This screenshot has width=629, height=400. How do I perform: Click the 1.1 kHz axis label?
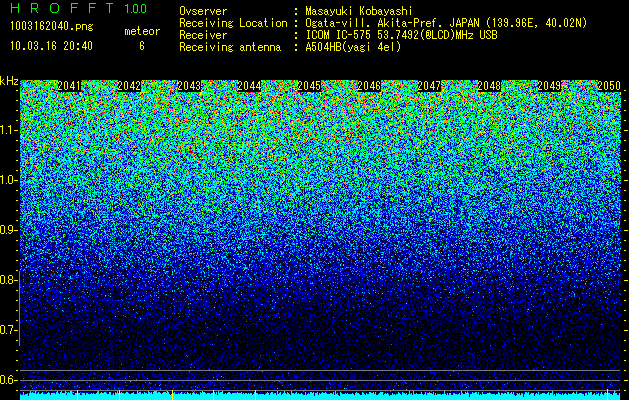tap(8, 130)
